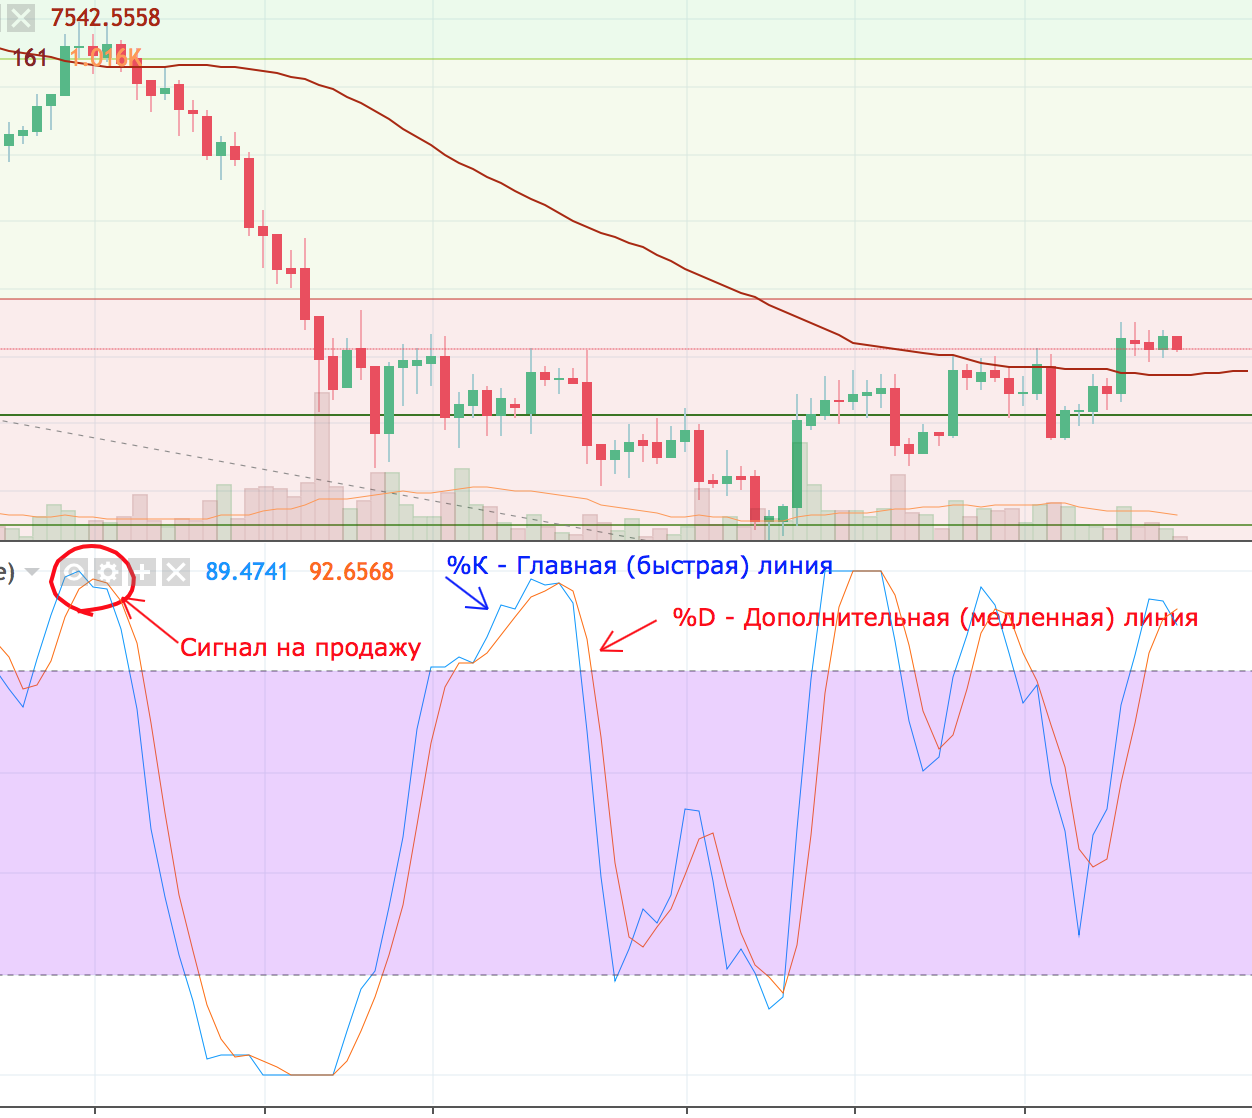
Task: Select the tall green candle near the chart bottom
Action: pos(797,465)
